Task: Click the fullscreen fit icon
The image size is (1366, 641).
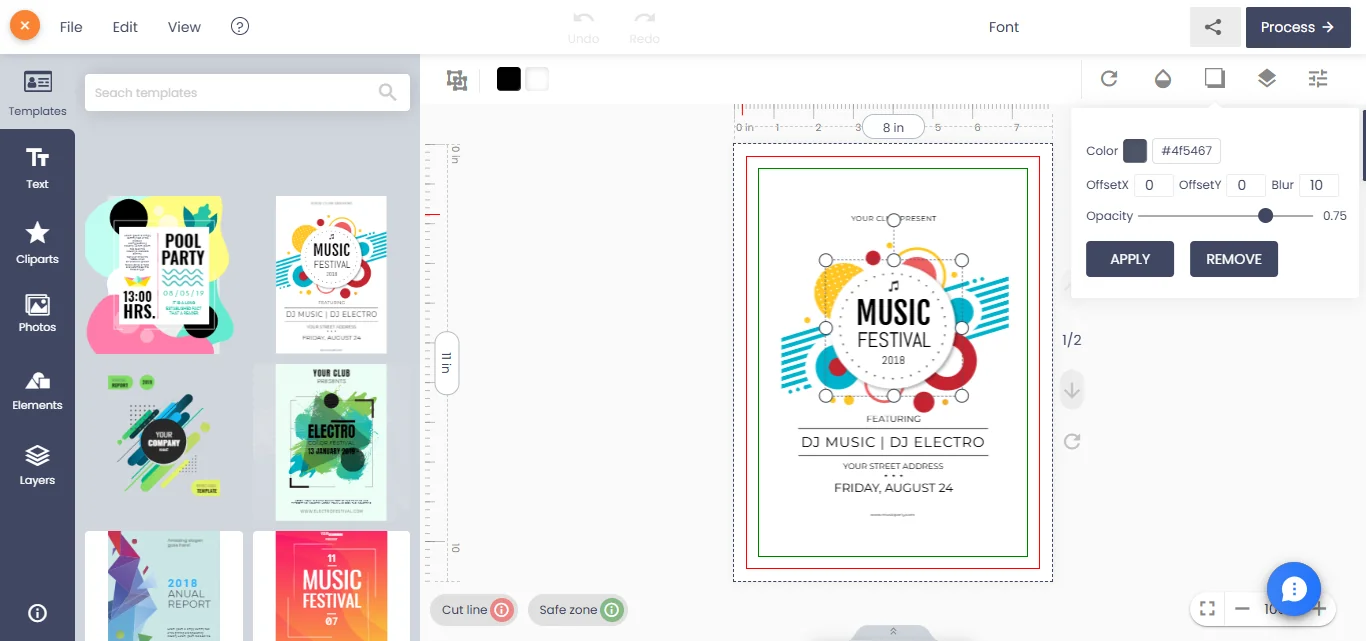Action: point(1207,608)
